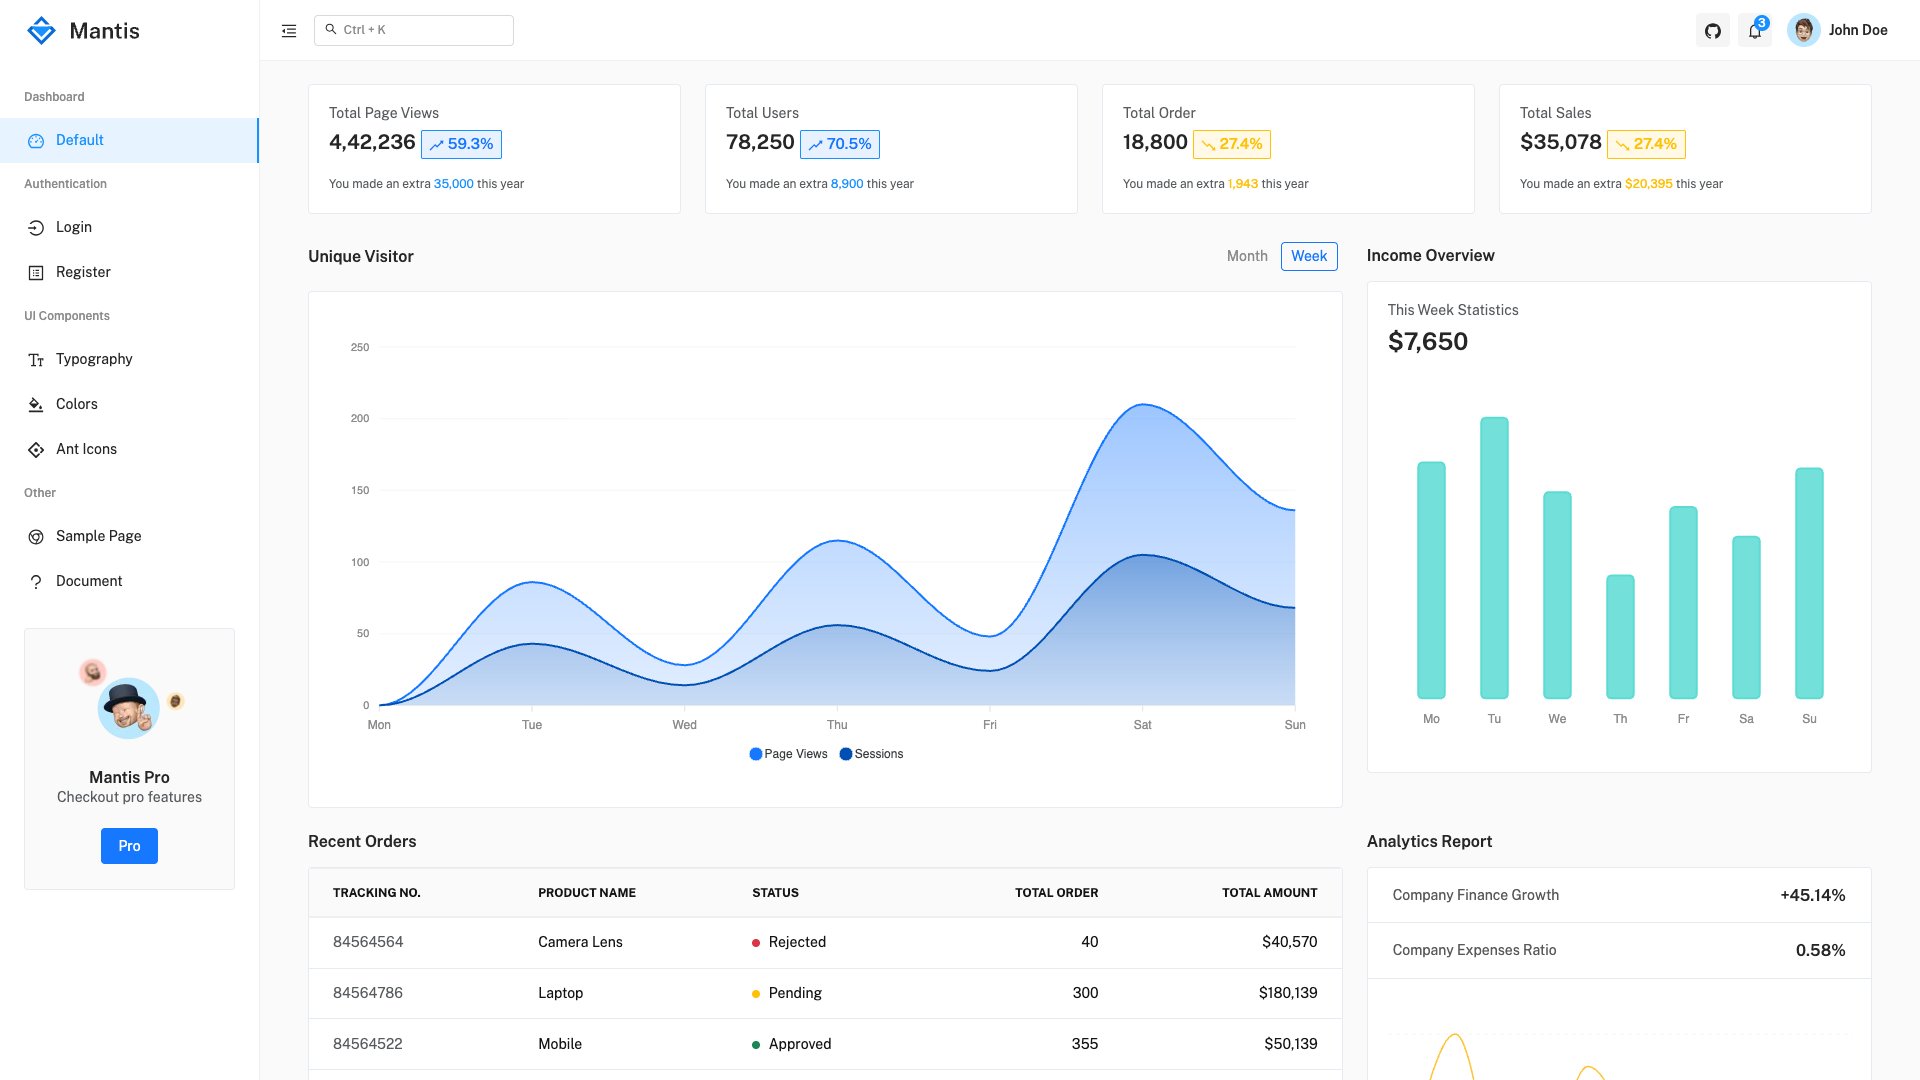Click the Colors palette icon
Screen dimensions: 1920x1080
(36, 404)
